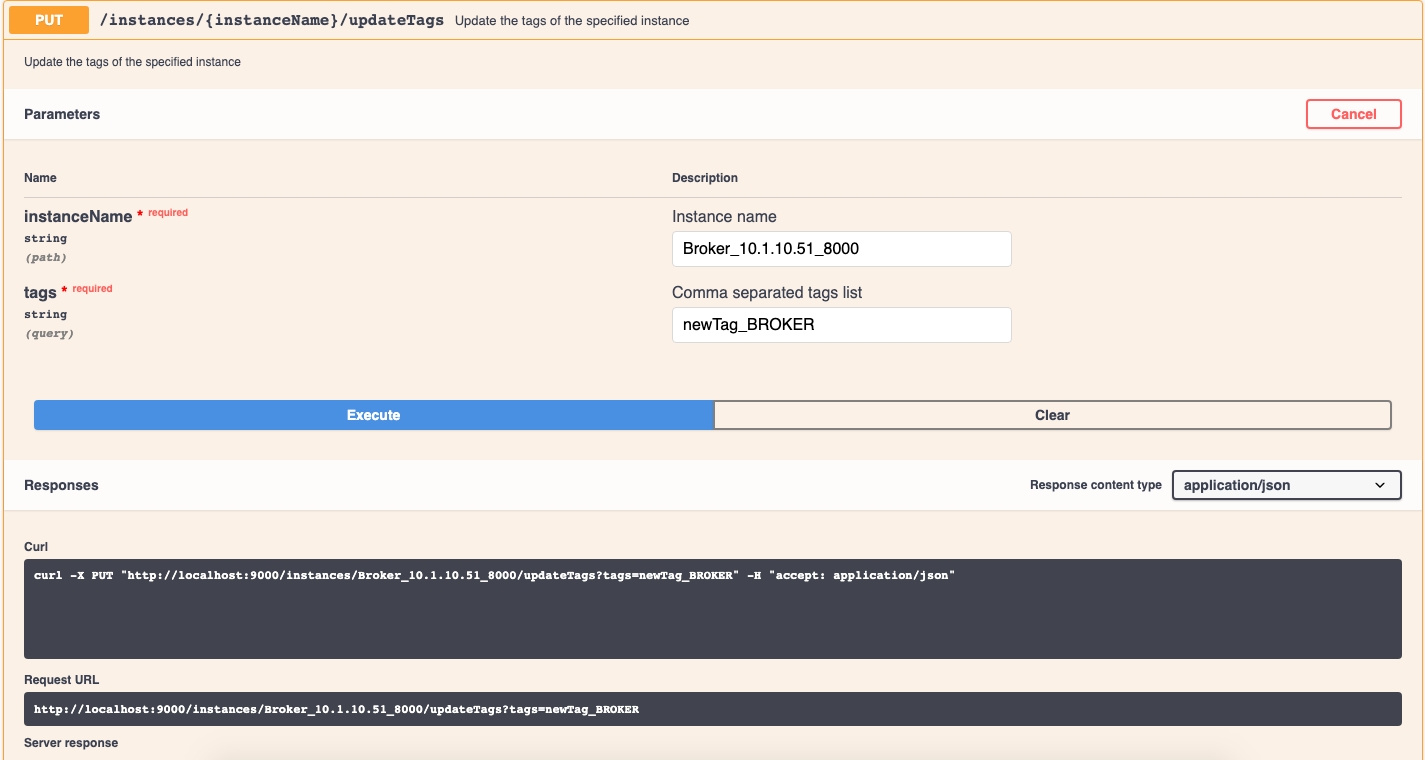Click the Curl label above the command
Image resolution: width=1425 pixels, height=760 pixels.
pyautogui.click(x=38, y=547)
